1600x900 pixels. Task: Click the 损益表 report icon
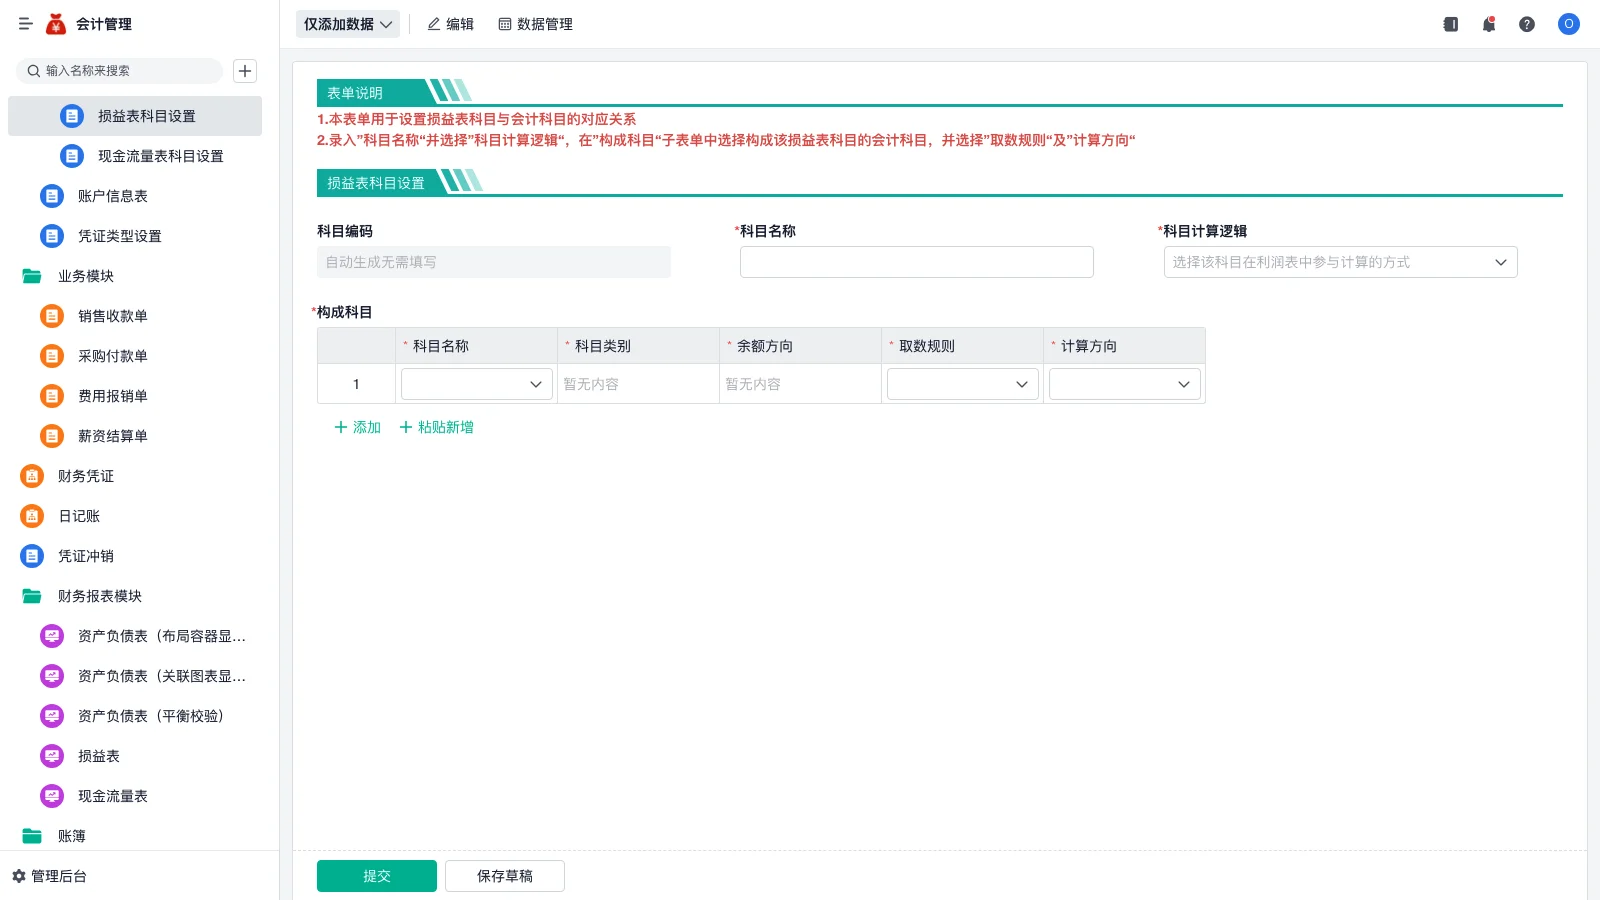[52, 756]
